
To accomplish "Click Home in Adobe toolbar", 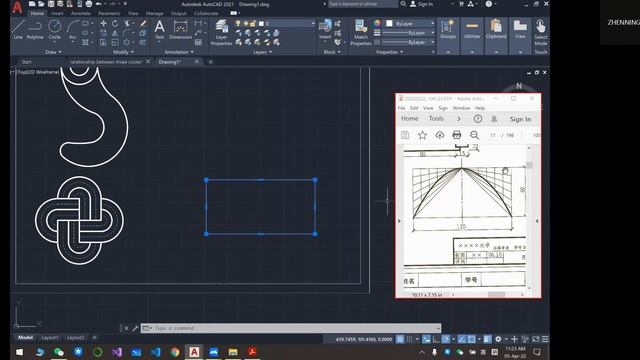I will pos(409,119).
